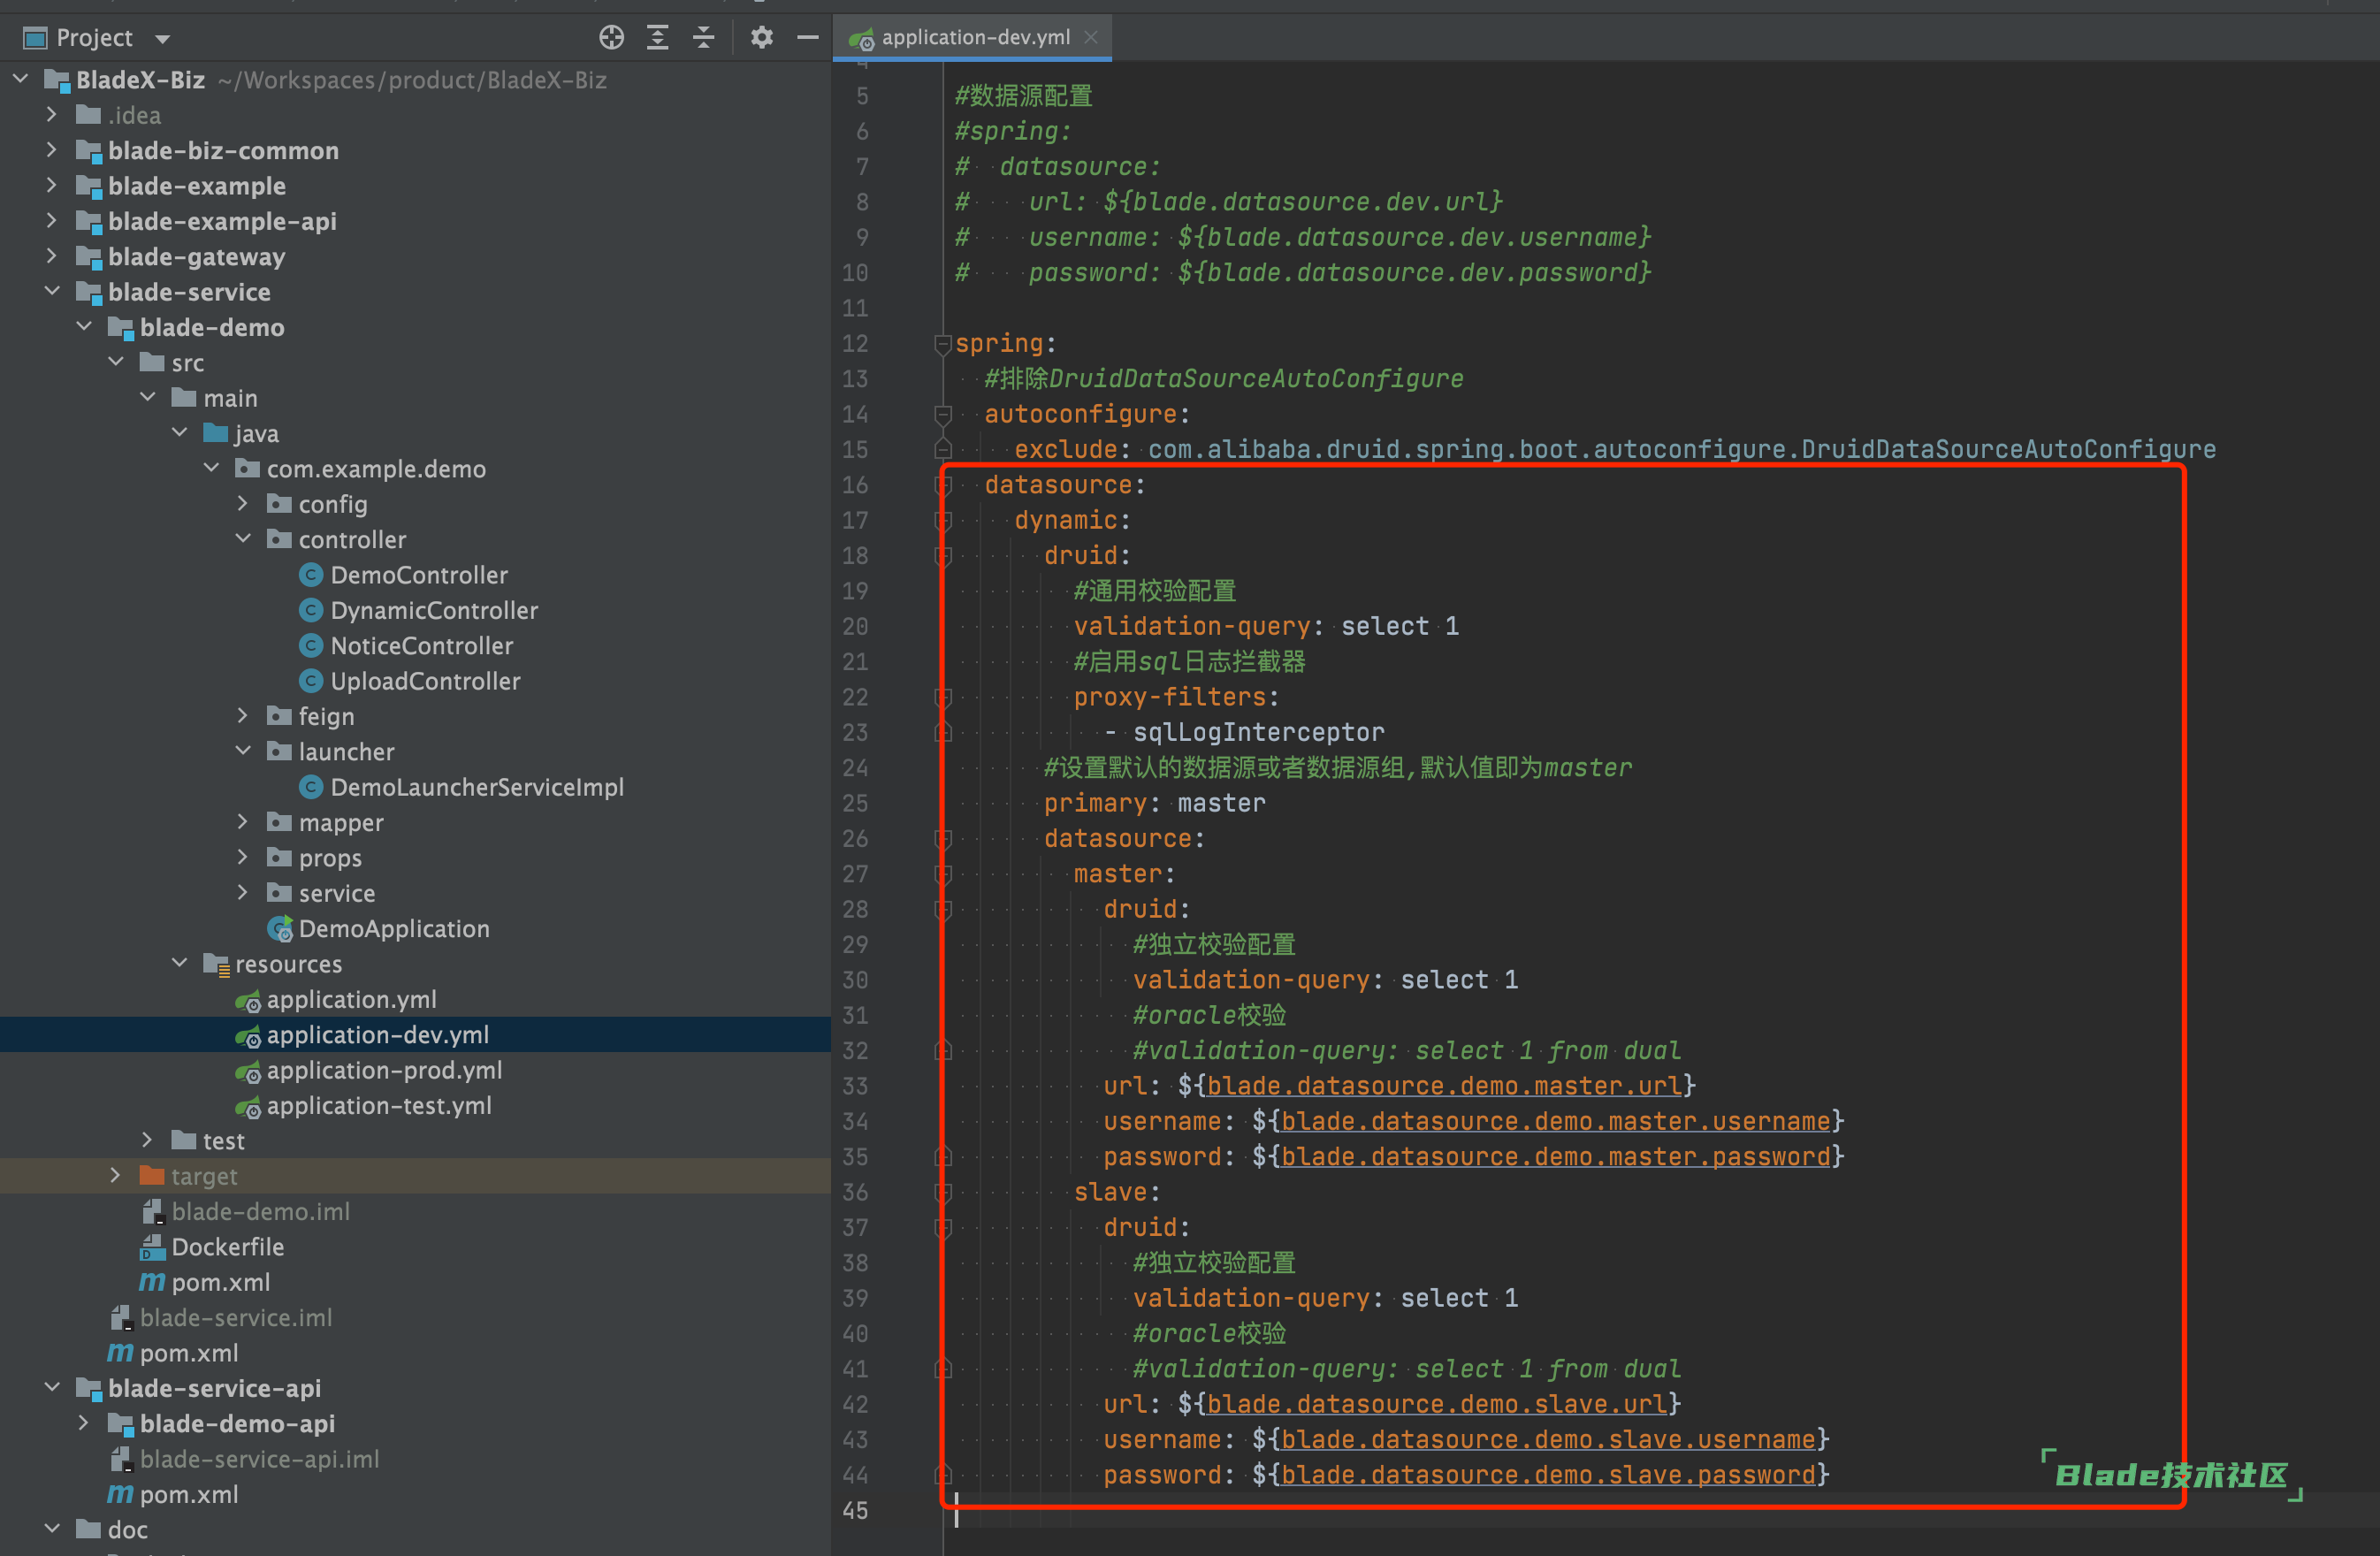Screen dimensions: 2380x1556
Task: Click blade.datasource.demo.slave.url property reference
Action: click(1436, 1404)
